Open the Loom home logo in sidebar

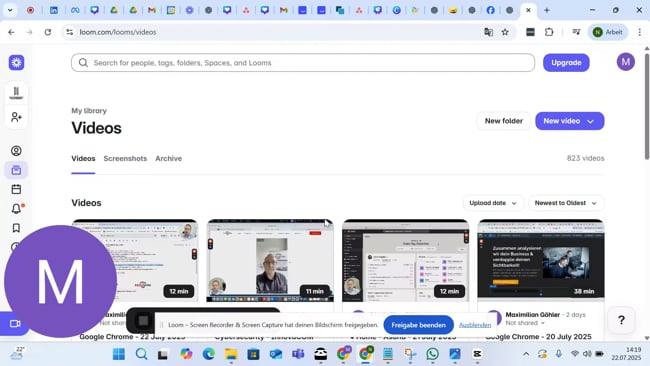tap(17, 63)
